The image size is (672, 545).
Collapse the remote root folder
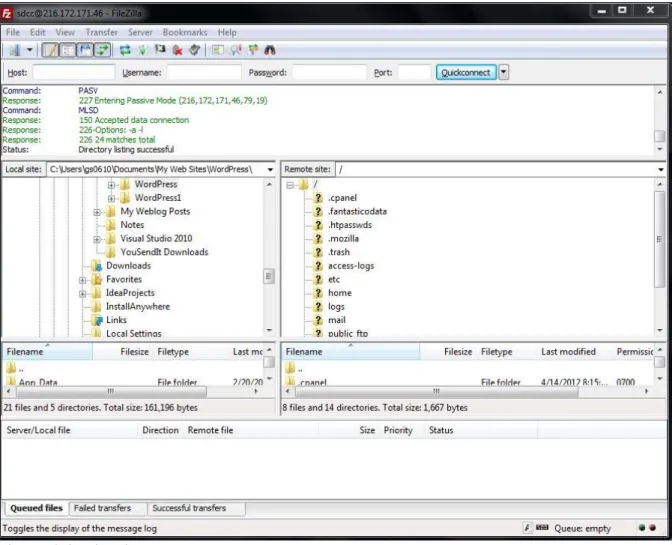tap(290, 185)
